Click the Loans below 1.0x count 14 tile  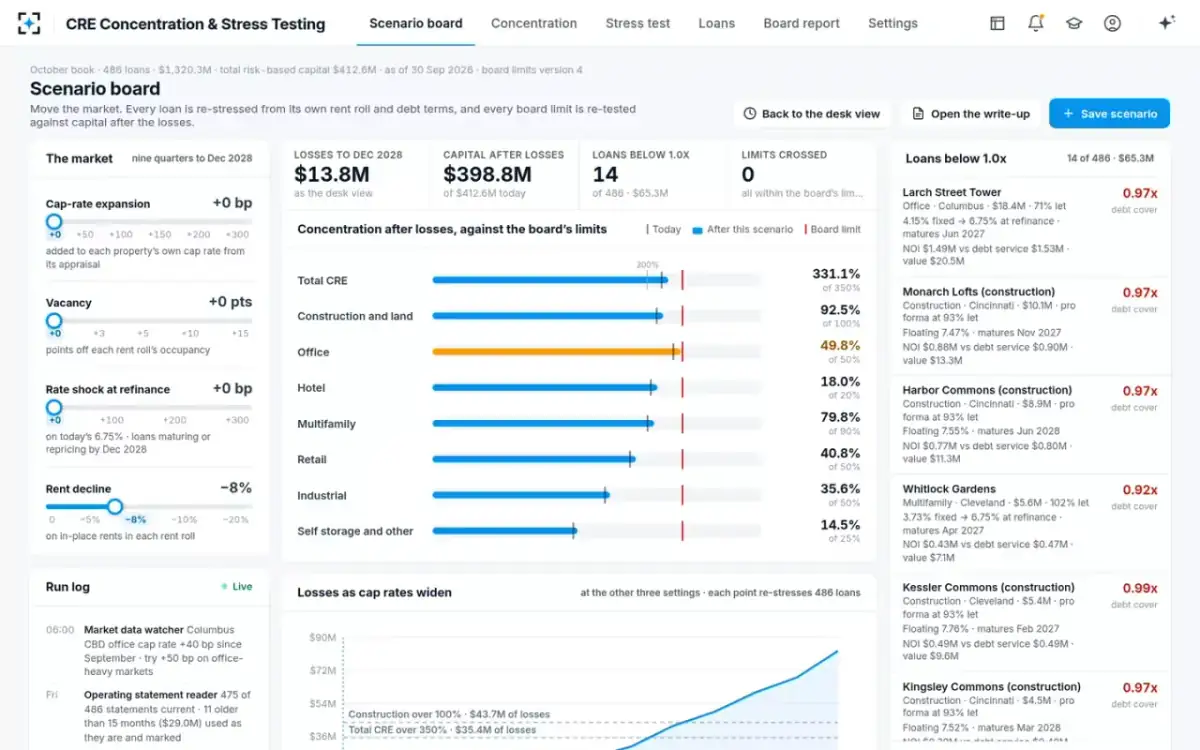pyautogui.click(x=654, y=174)
